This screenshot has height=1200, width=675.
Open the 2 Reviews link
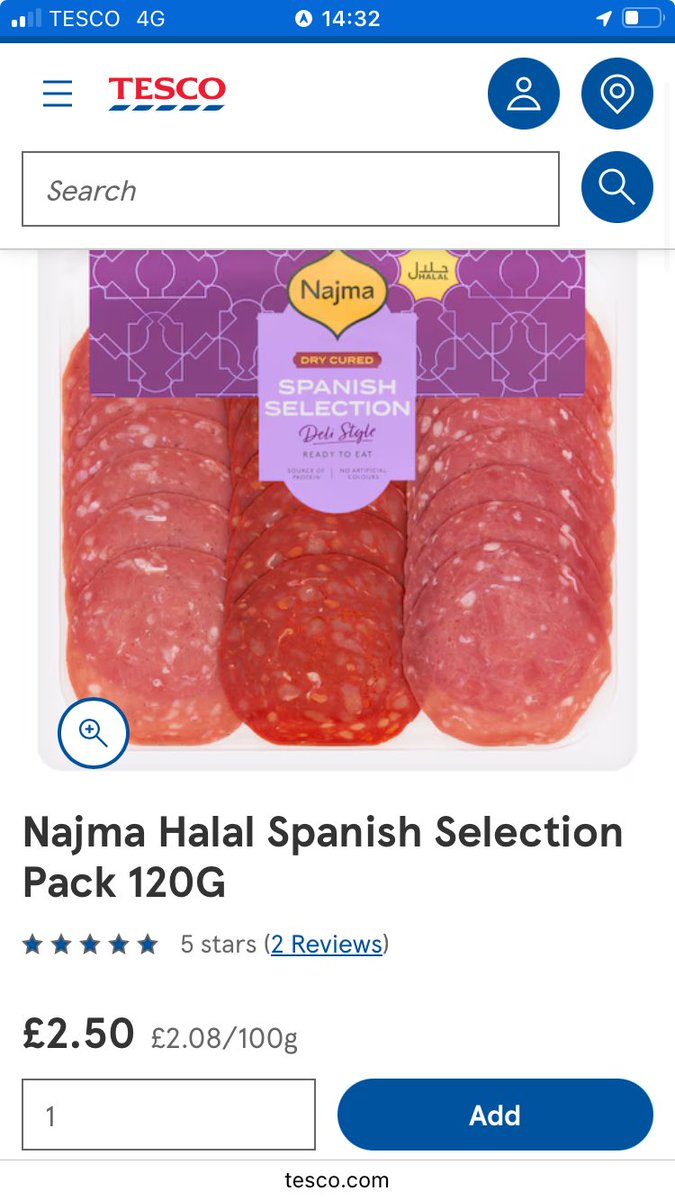pos(327,944)
